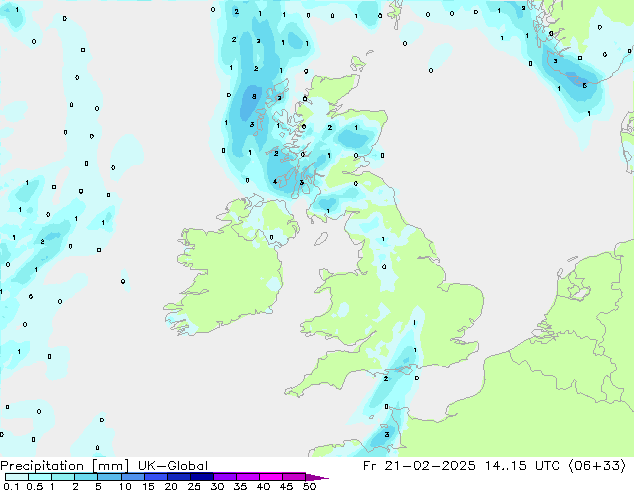Click legend tick label "30"
The image size is (634, 490).
click(x=217, y=486)
